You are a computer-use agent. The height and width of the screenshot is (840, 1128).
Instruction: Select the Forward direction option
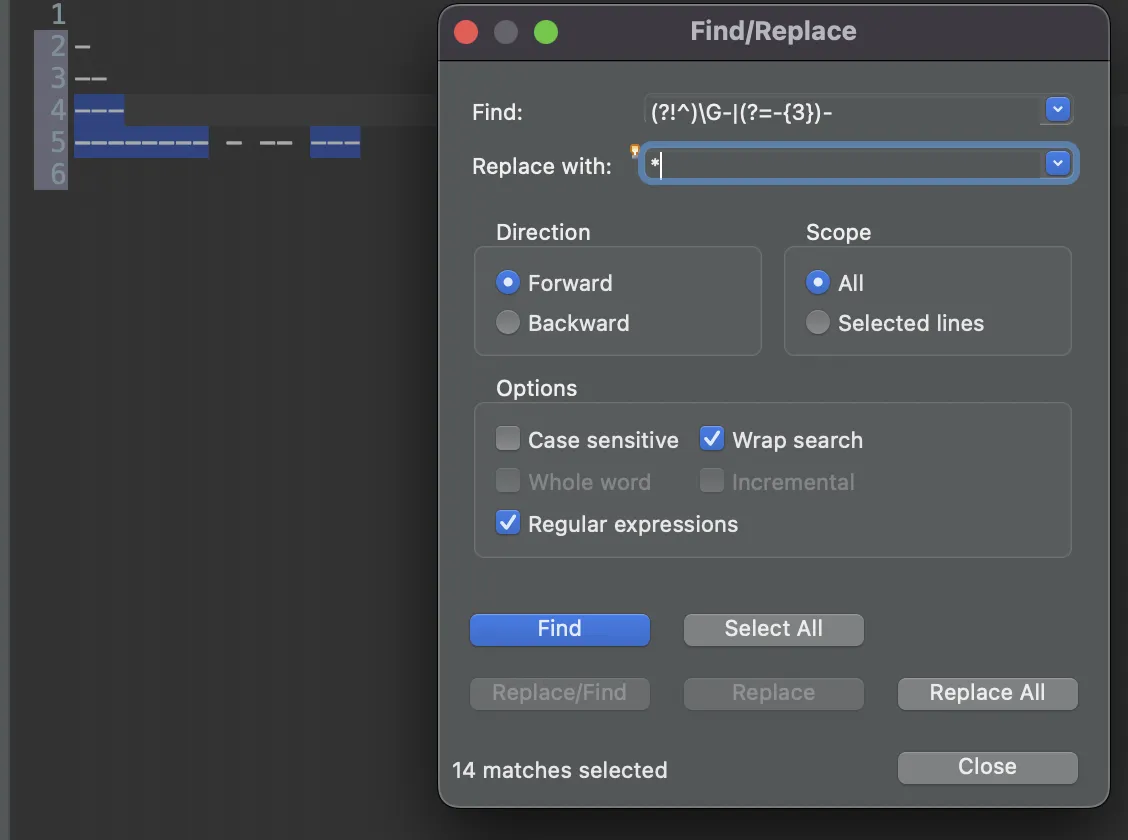(x=508, y=283)
